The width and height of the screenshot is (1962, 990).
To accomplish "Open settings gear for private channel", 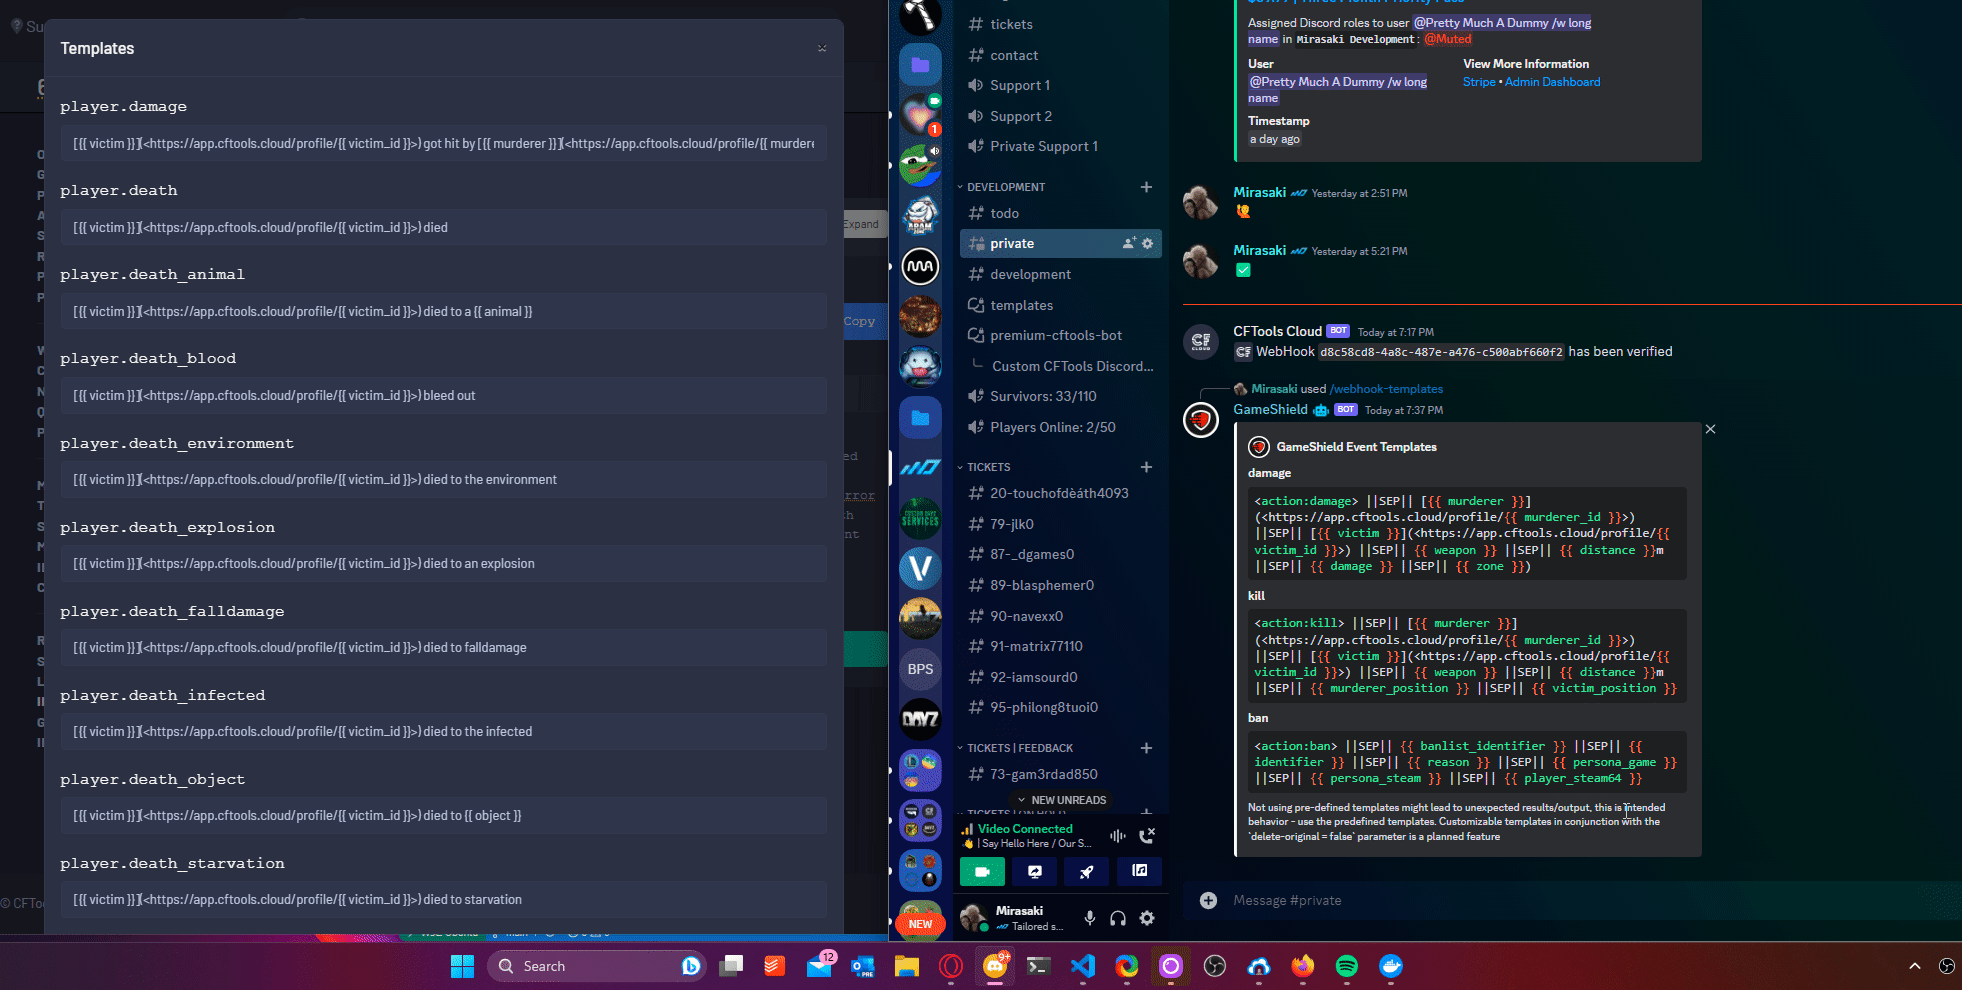I will coord(1147,243).
